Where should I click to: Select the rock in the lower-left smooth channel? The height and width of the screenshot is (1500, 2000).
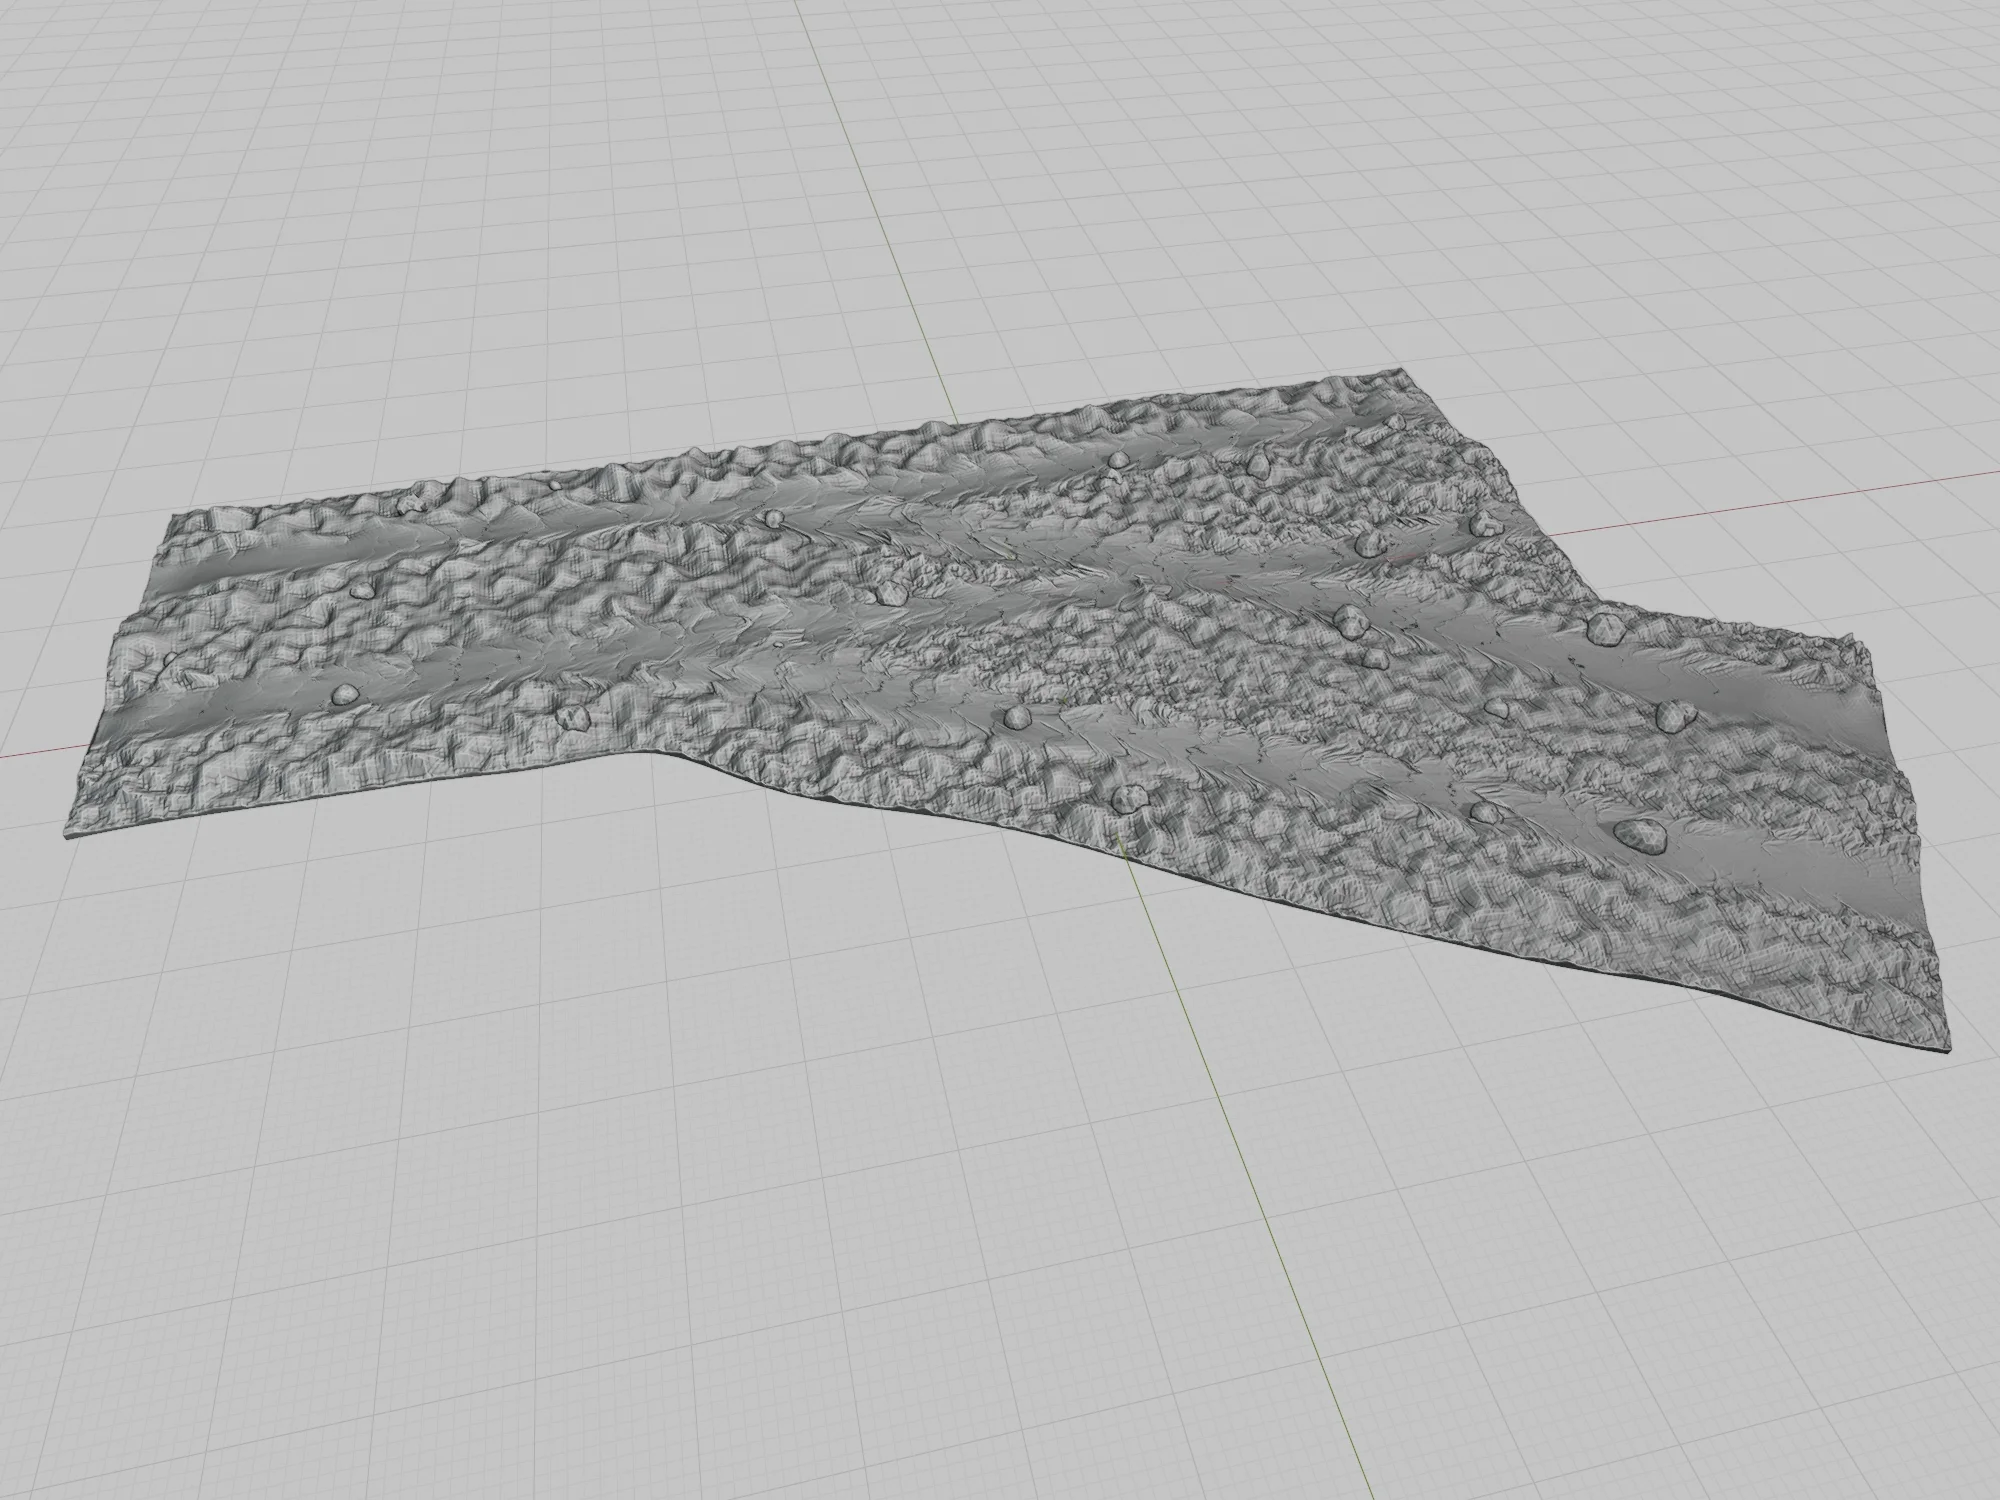tap(343, 694)
